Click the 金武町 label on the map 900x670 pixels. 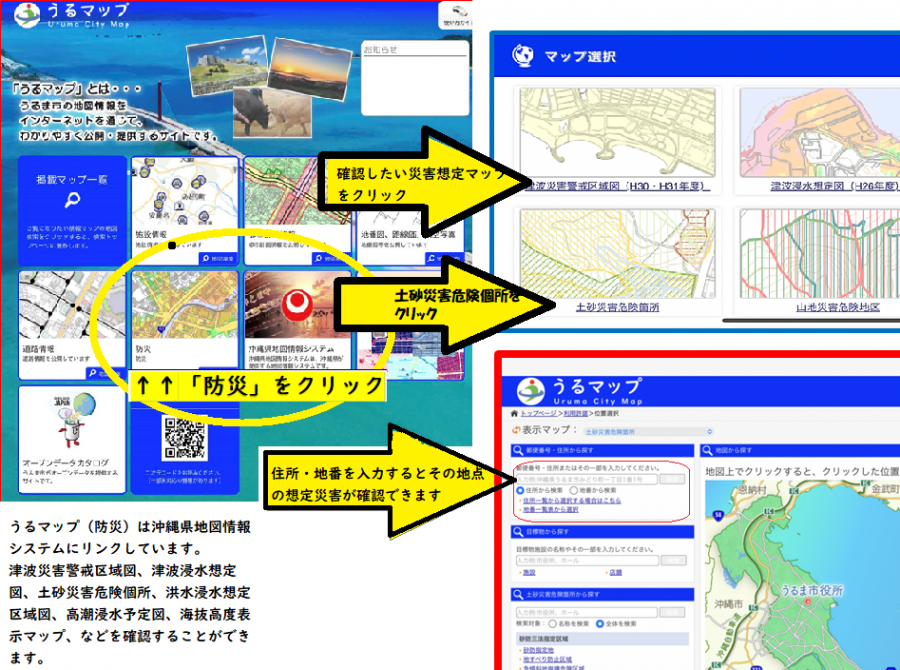[x=885, y=489]
